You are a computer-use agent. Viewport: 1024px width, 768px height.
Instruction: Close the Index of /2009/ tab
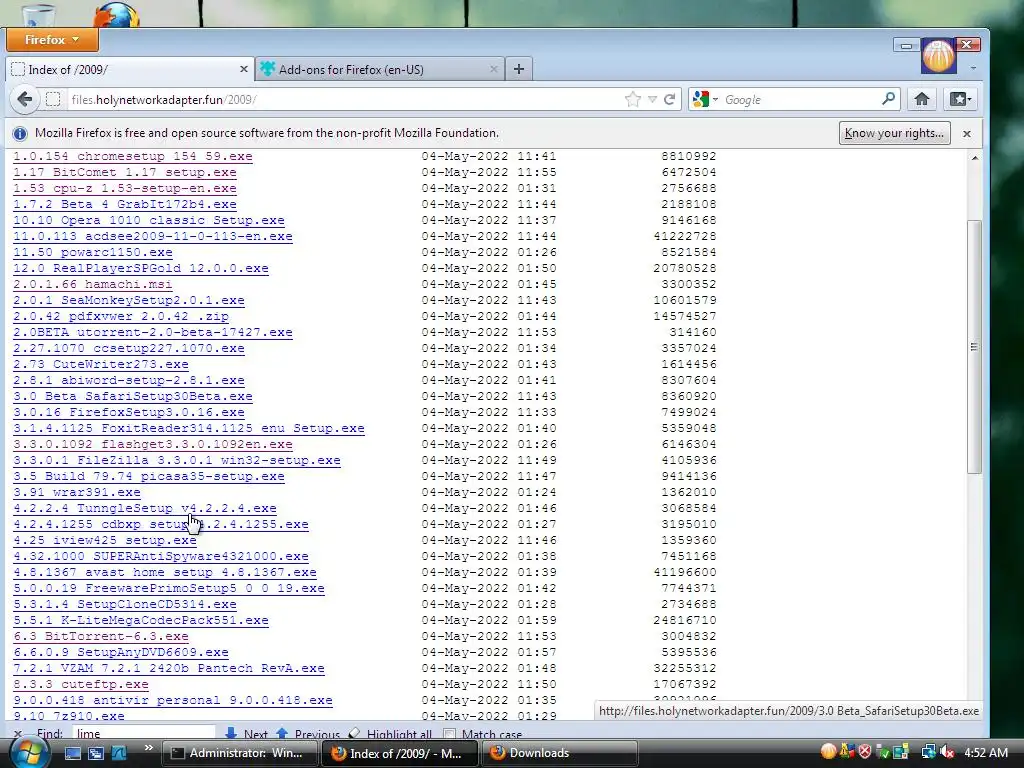(244, 69)
